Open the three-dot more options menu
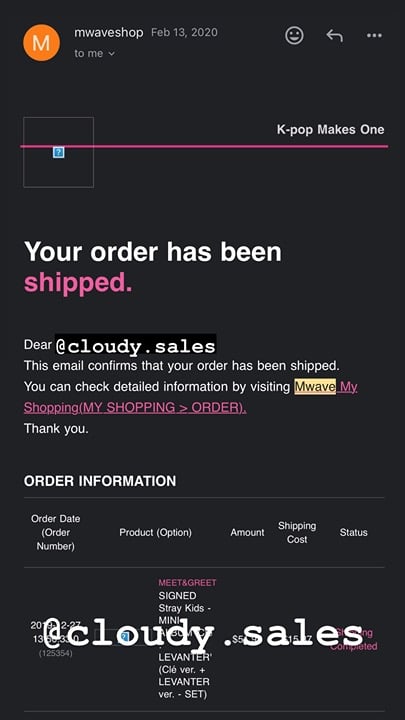 coord(374,35)
